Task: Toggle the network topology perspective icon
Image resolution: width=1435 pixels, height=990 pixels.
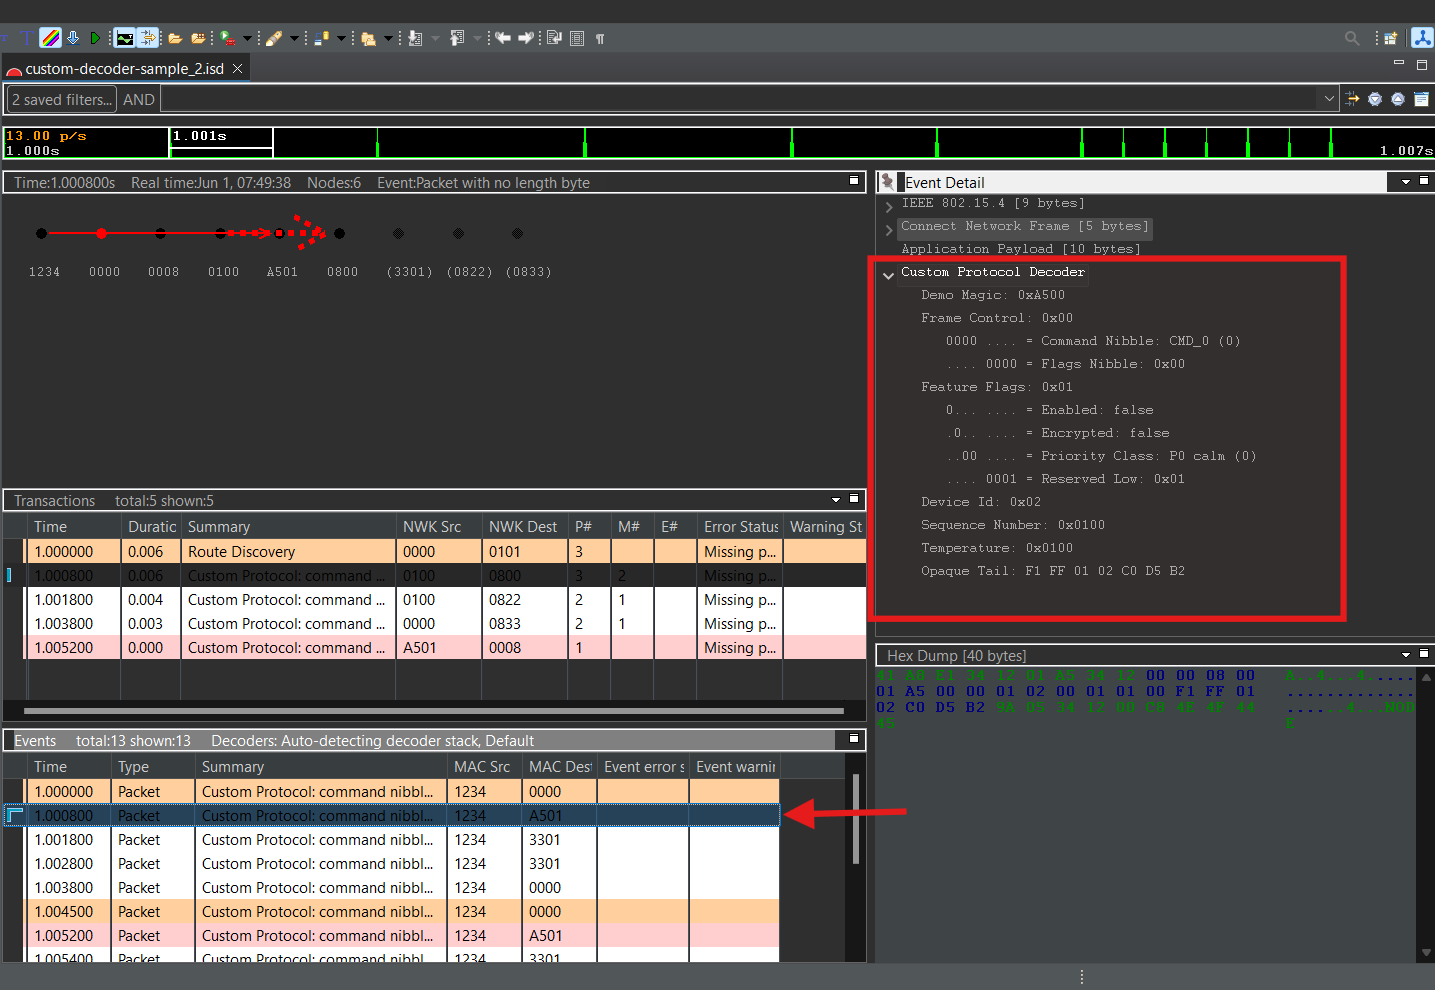Action: click(1422, 38)
